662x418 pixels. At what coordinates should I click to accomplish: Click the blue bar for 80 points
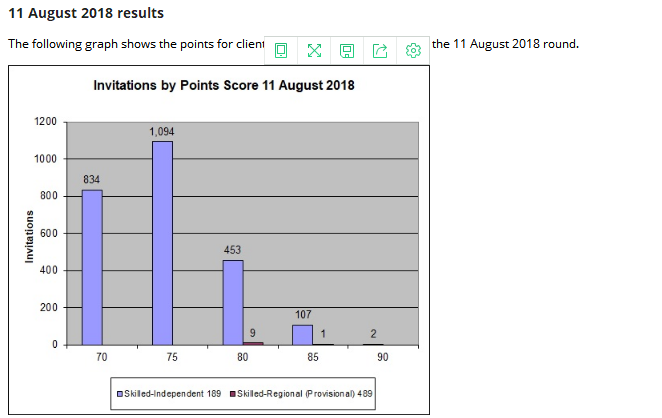232,302
